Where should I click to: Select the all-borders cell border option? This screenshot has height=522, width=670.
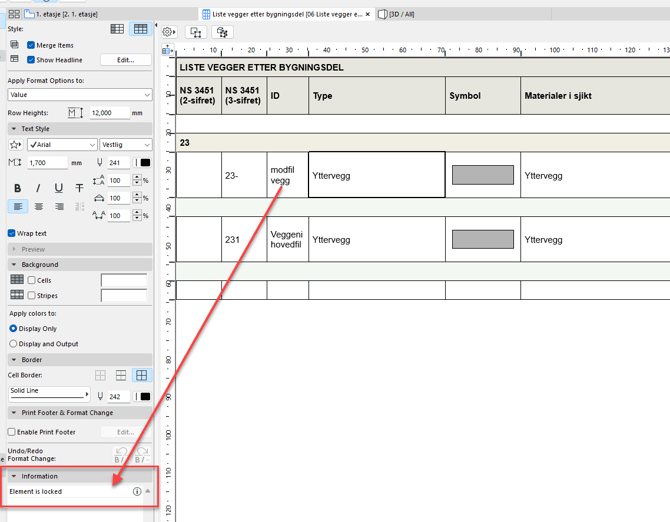click(x=142, y=375)
